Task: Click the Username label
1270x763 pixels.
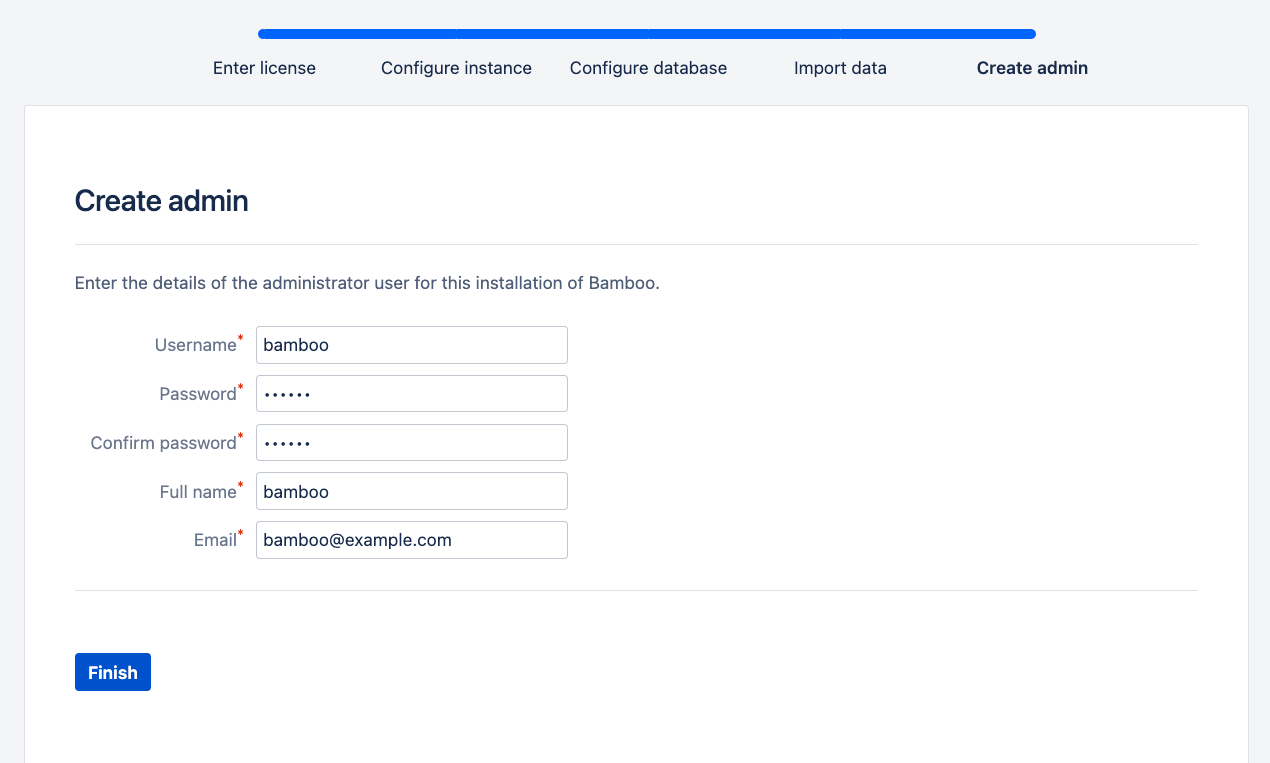Action: (198, 345)
